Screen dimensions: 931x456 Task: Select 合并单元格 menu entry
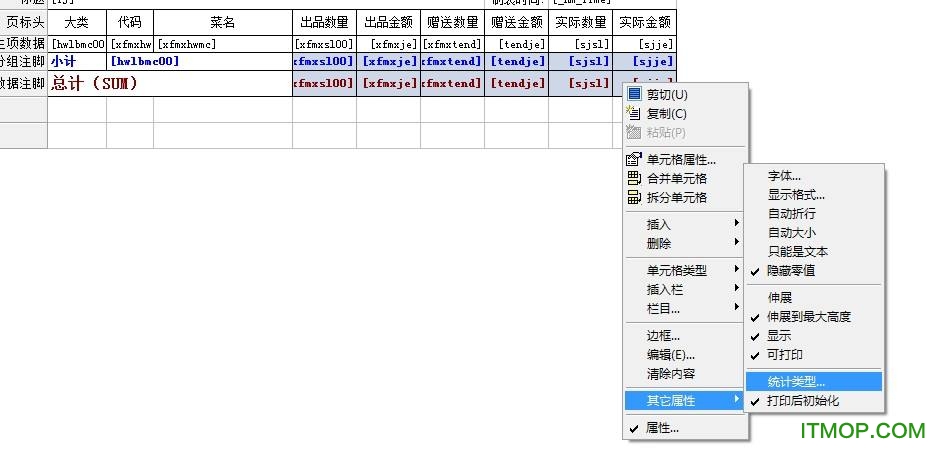point(685,179)
